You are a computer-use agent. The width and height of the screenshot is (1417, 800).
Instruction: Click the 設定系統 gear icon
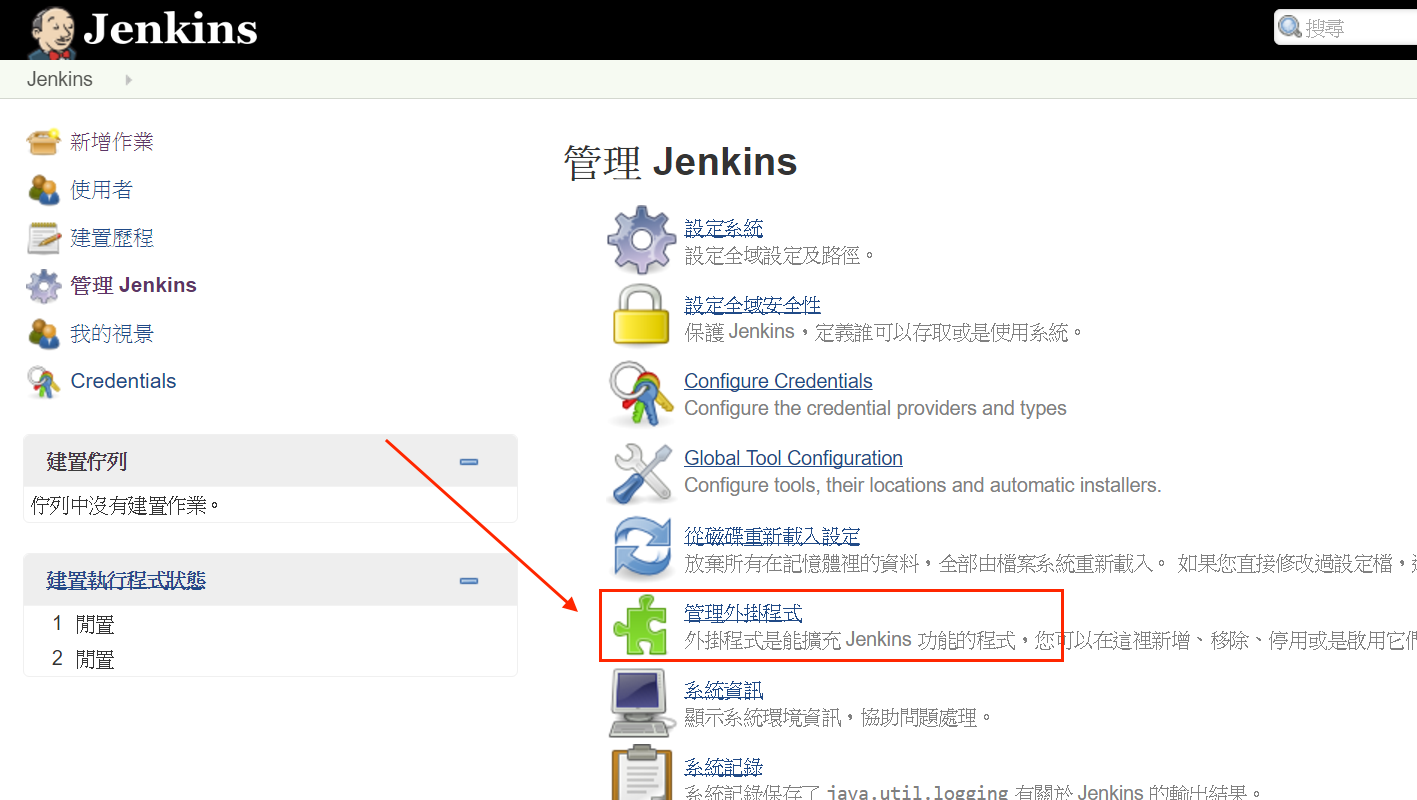(x=642, y=240)
